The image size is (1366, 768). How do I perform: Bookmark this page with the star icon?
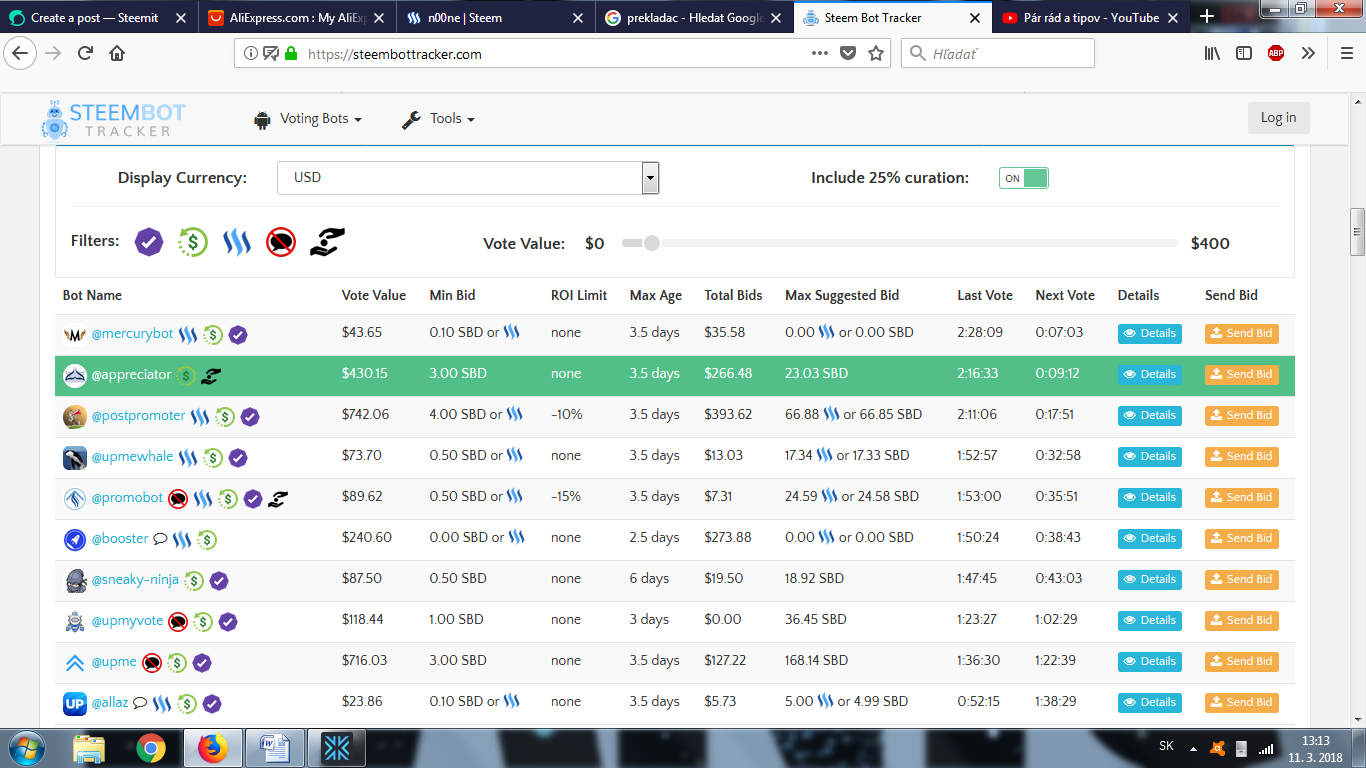(876, 53)
